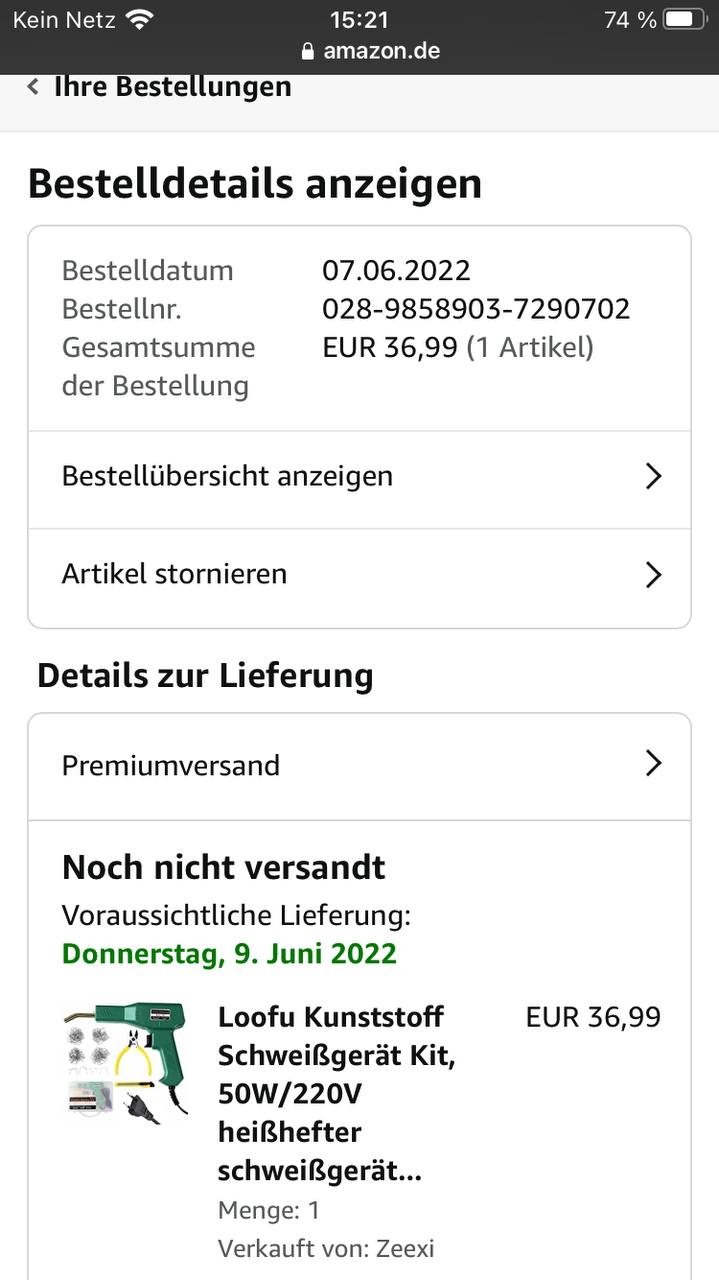Screen dimensions: 719x1280
Task: Tap the status bar clock showing 15:21
Action: [x=359, y=19]
